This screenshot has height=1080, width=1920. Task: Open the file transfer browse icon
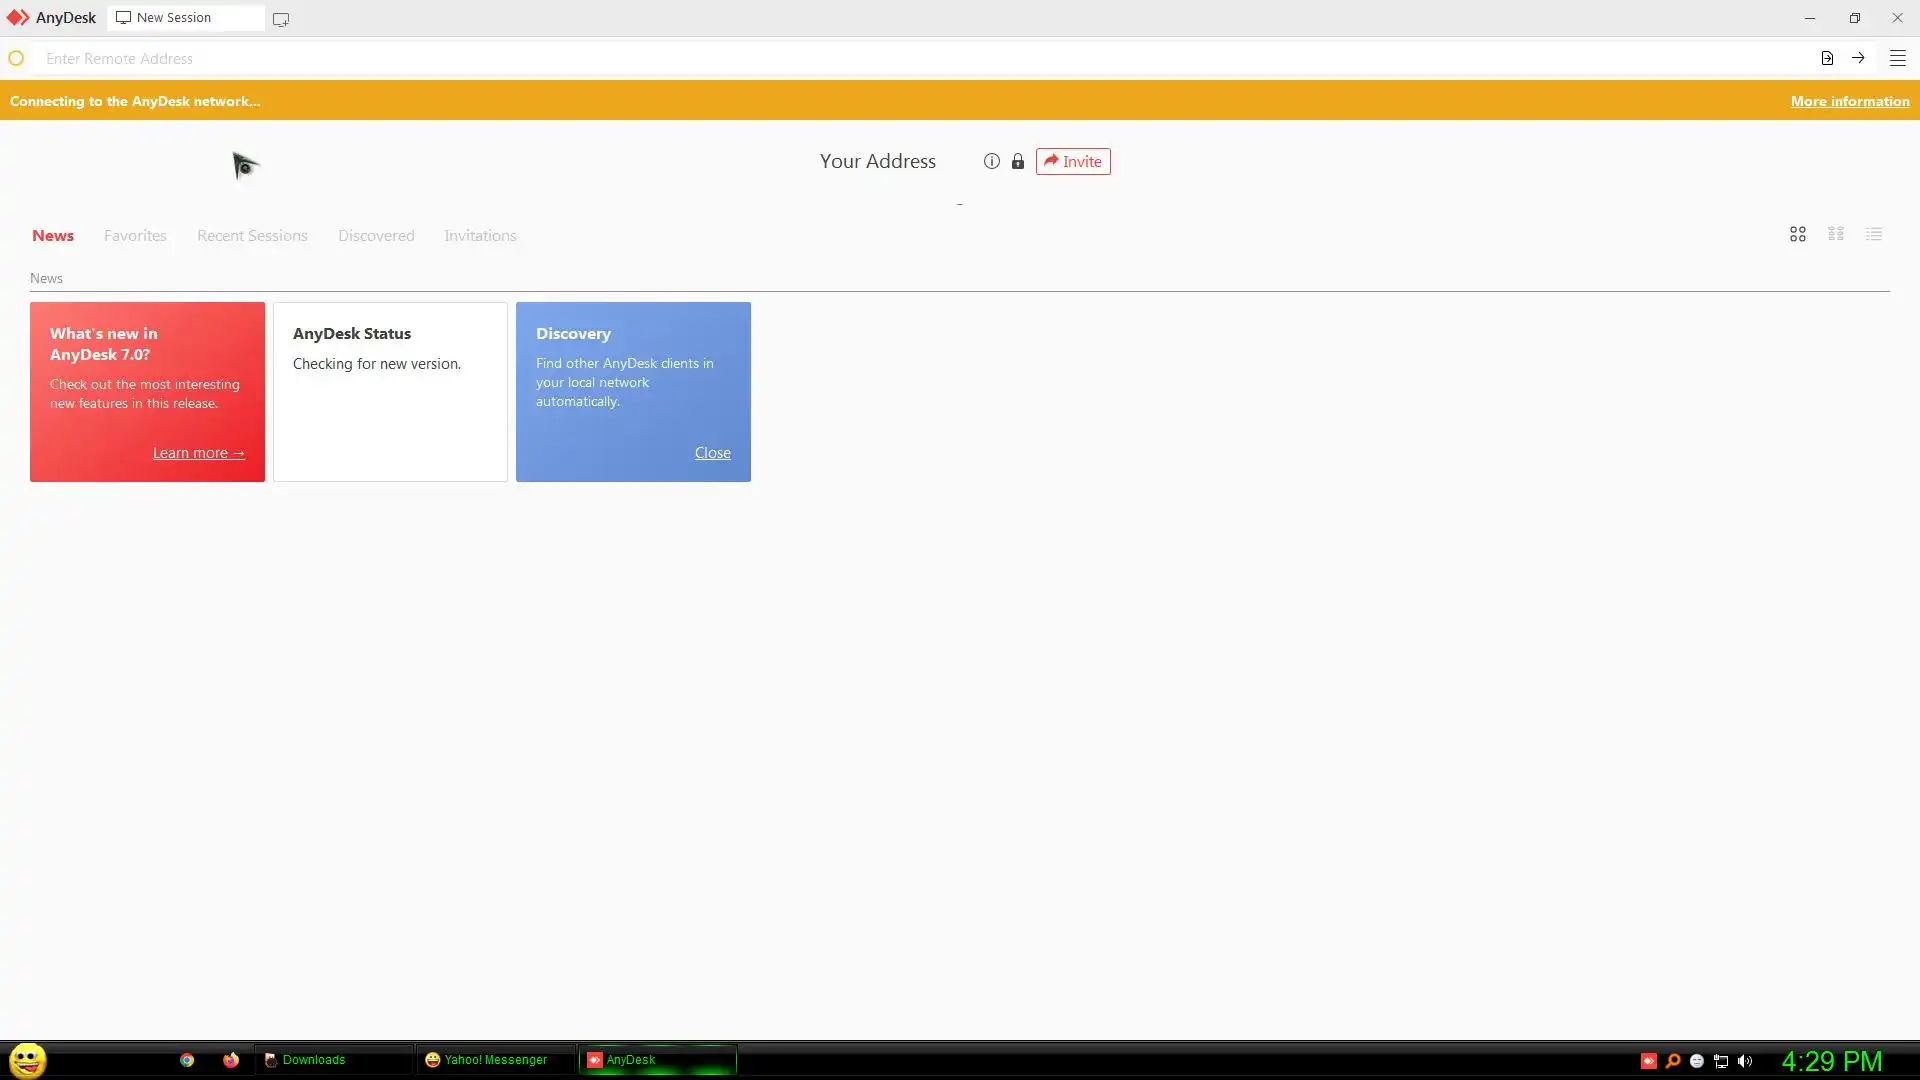[x=1827, y=58]
